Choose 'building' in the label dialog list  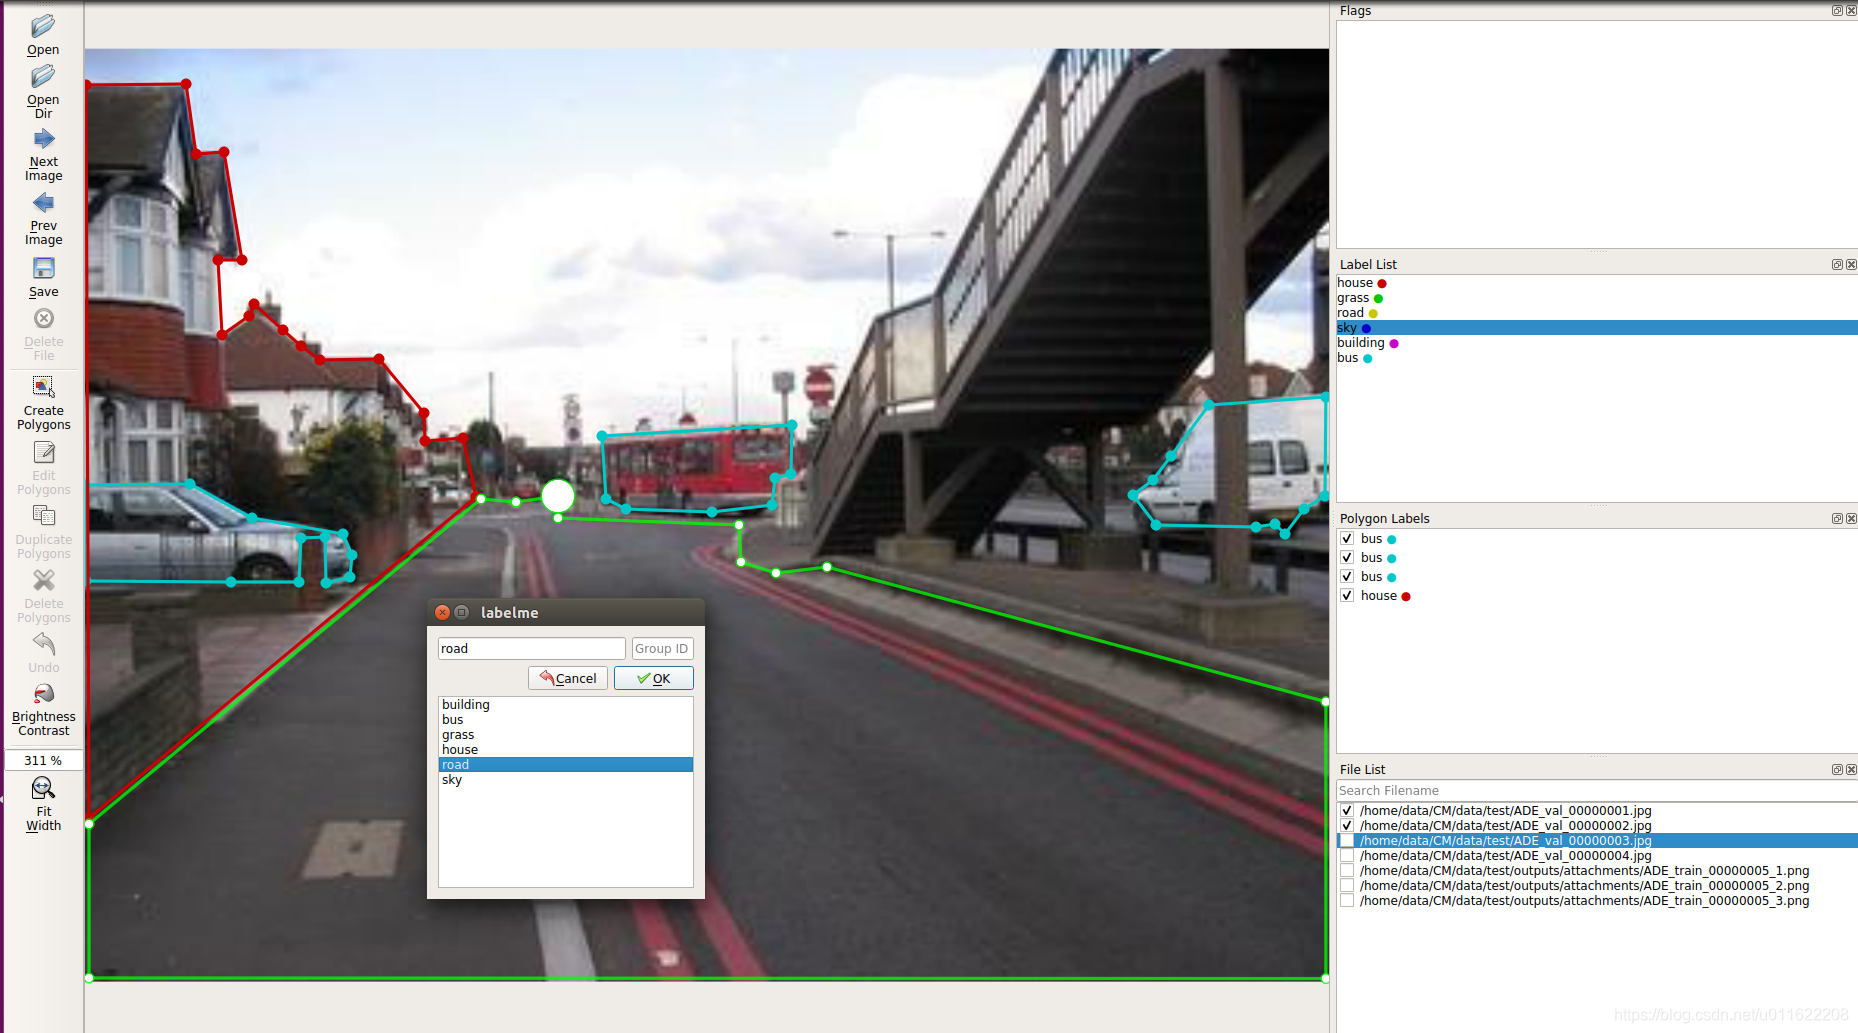(466, 705)
